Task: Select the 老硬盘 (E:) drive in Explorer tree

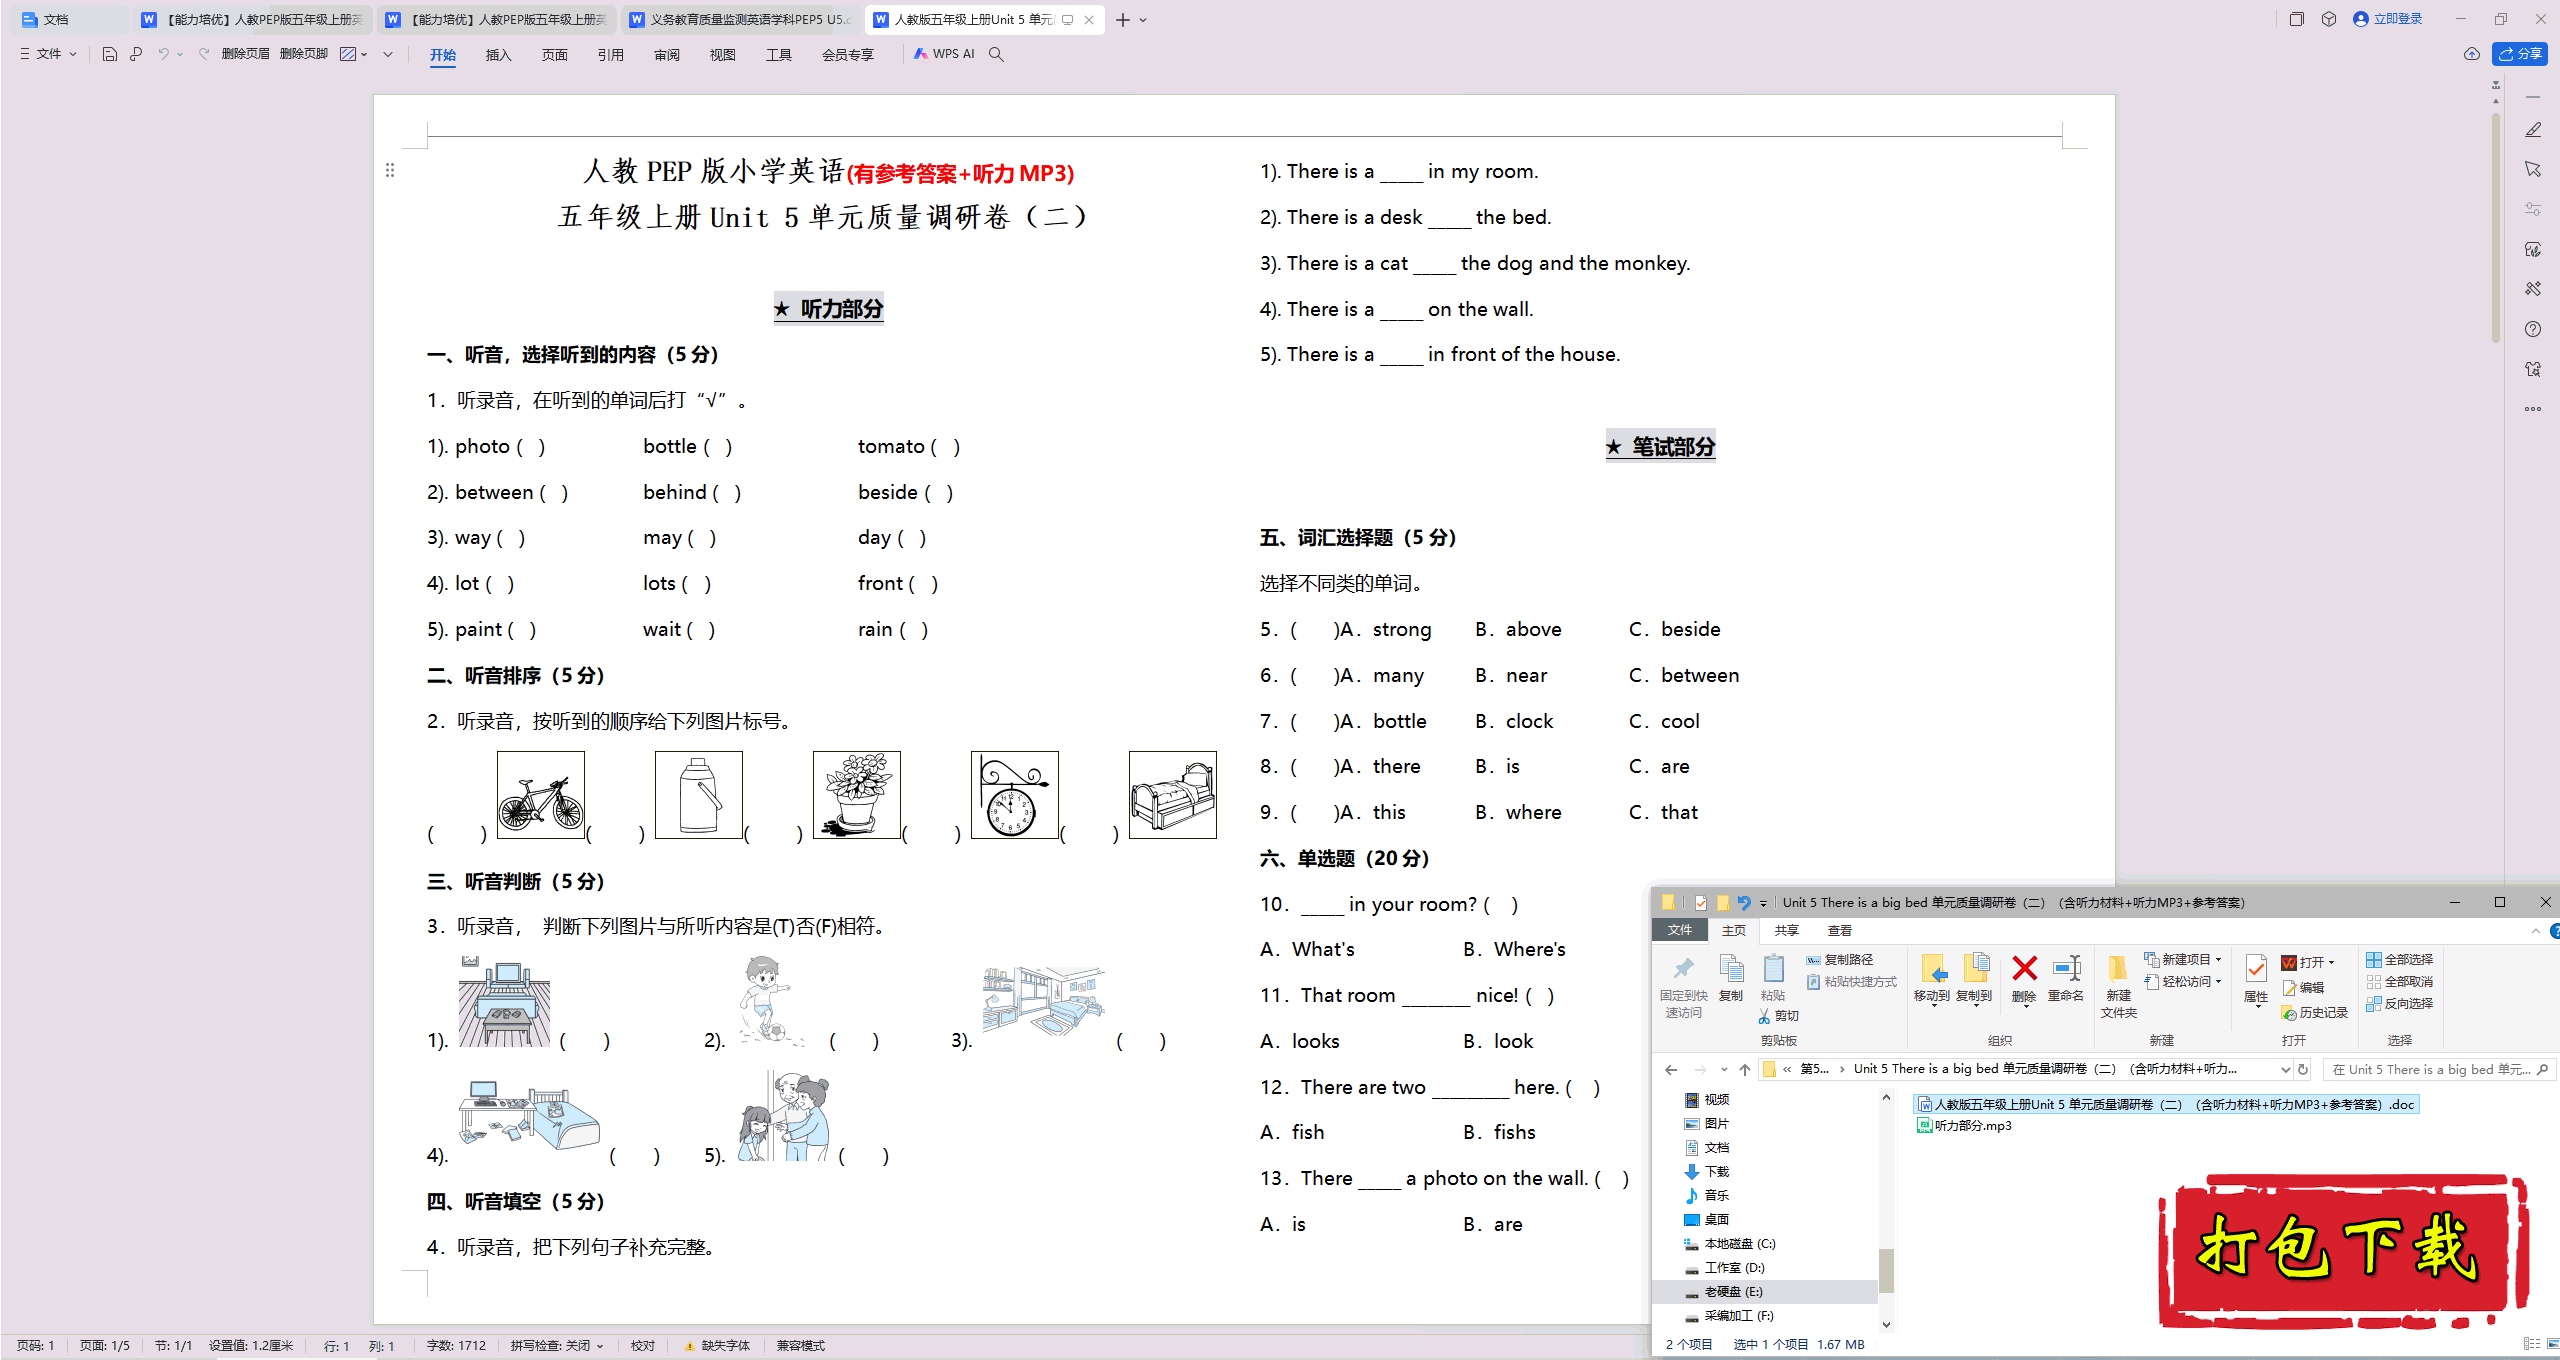Action: tap(1733, 1292)
